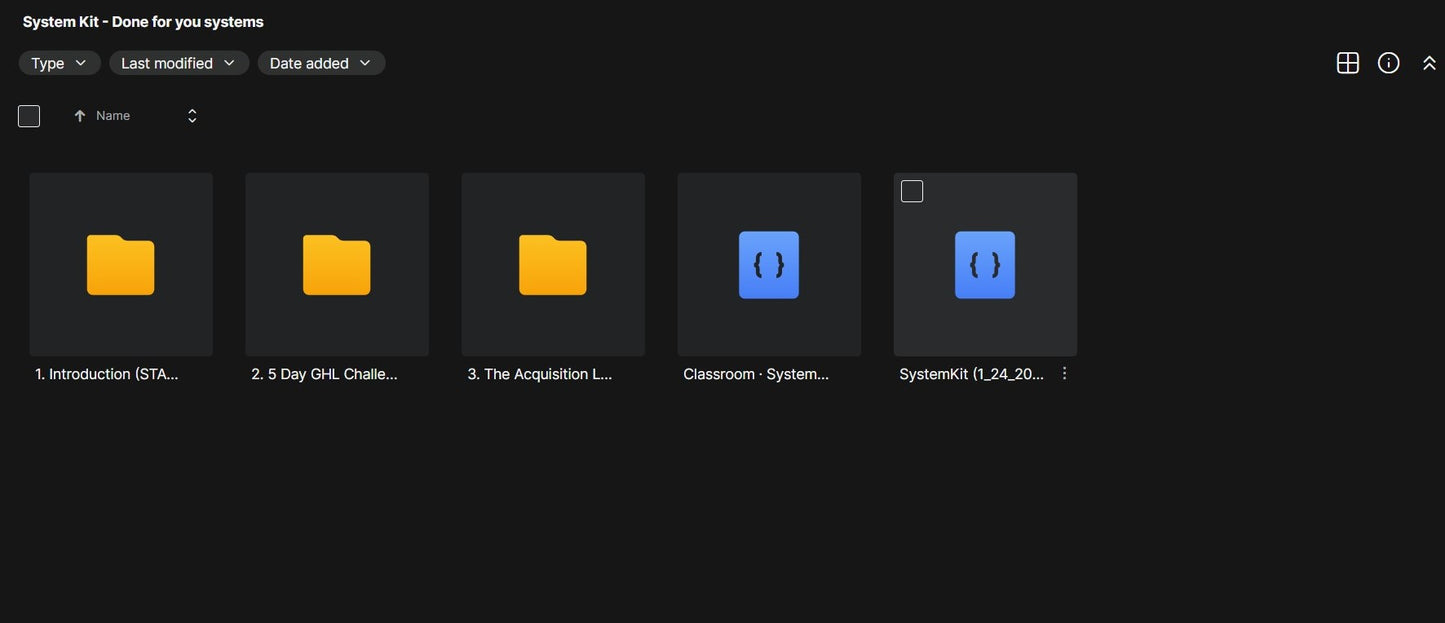Open the Last modified filter dropdown
This screenshot has width=1445, height=623.
click(179, 63)
